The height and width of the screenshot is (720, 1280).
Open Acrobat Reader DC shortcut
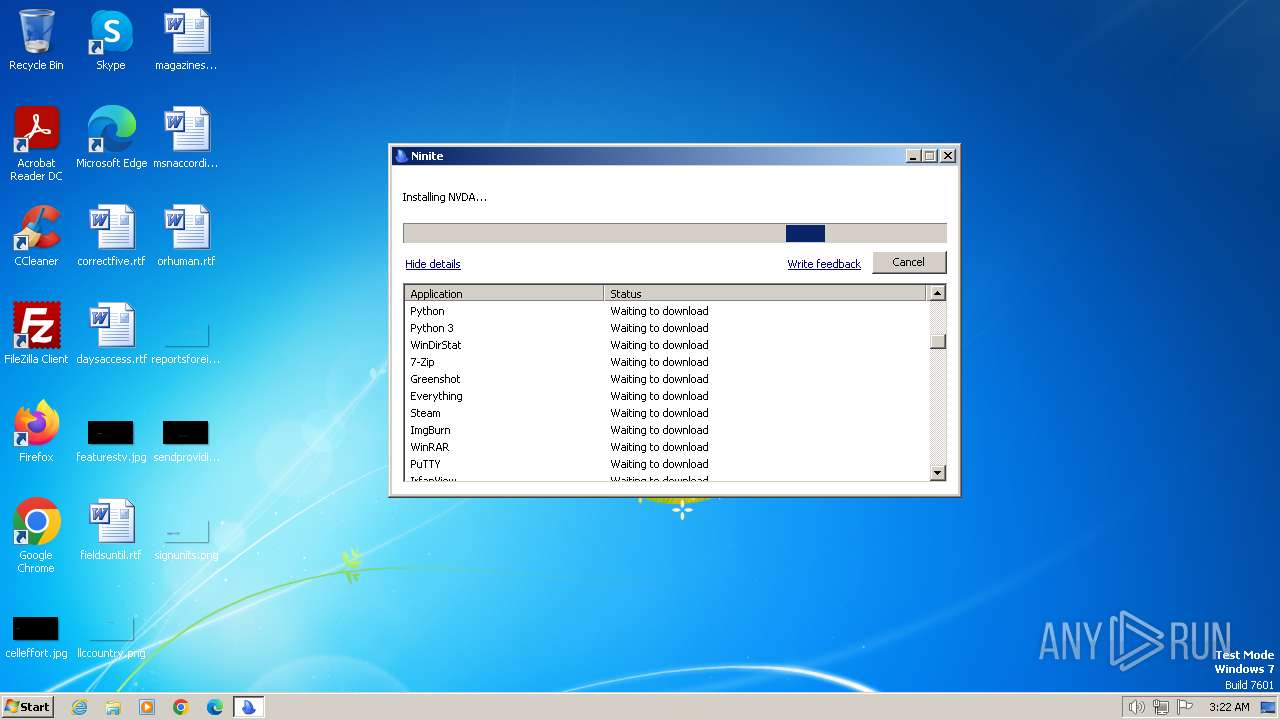pyautogui.click(x=36, y=144)
